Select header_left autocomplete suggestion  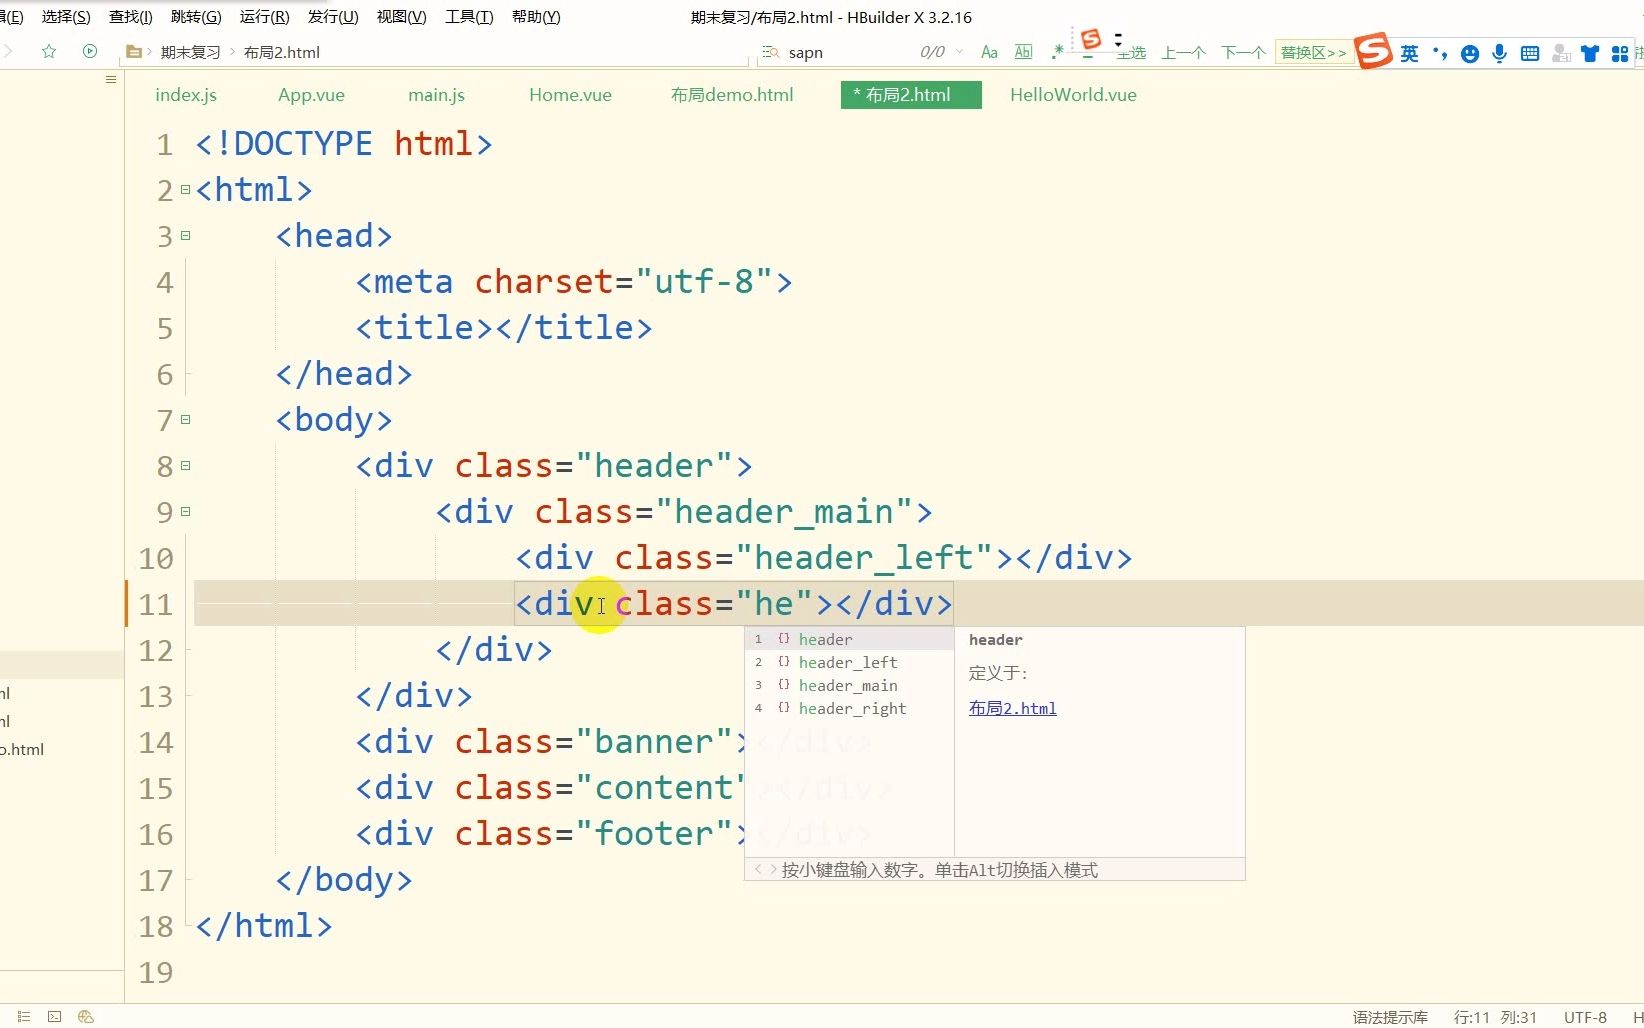tap(849, 662)
